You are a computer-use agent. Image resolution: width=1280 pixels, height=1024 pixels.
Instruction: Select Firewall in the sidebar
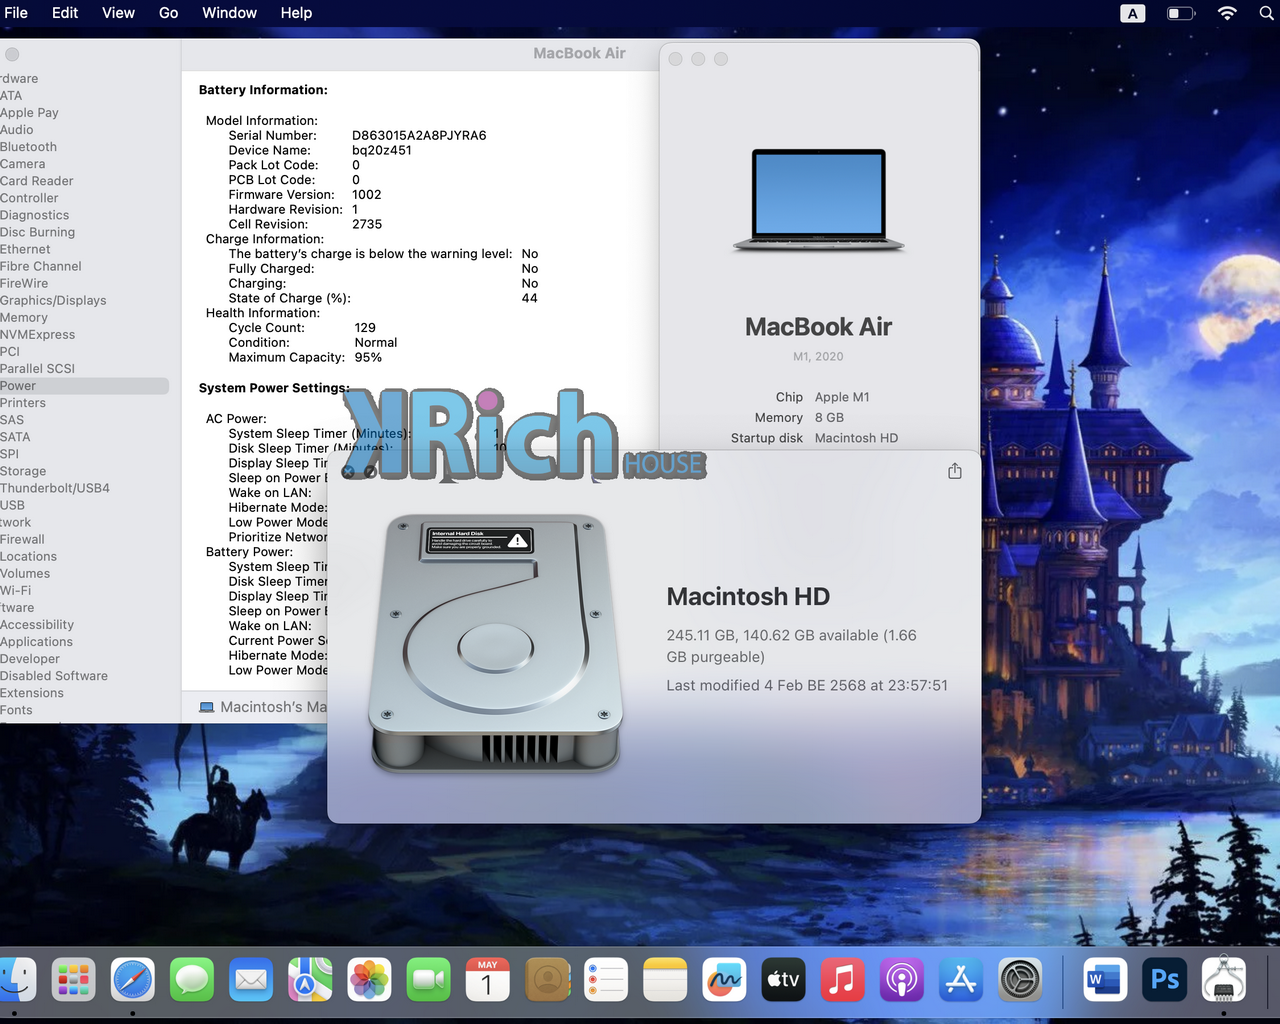coord(22,539)
